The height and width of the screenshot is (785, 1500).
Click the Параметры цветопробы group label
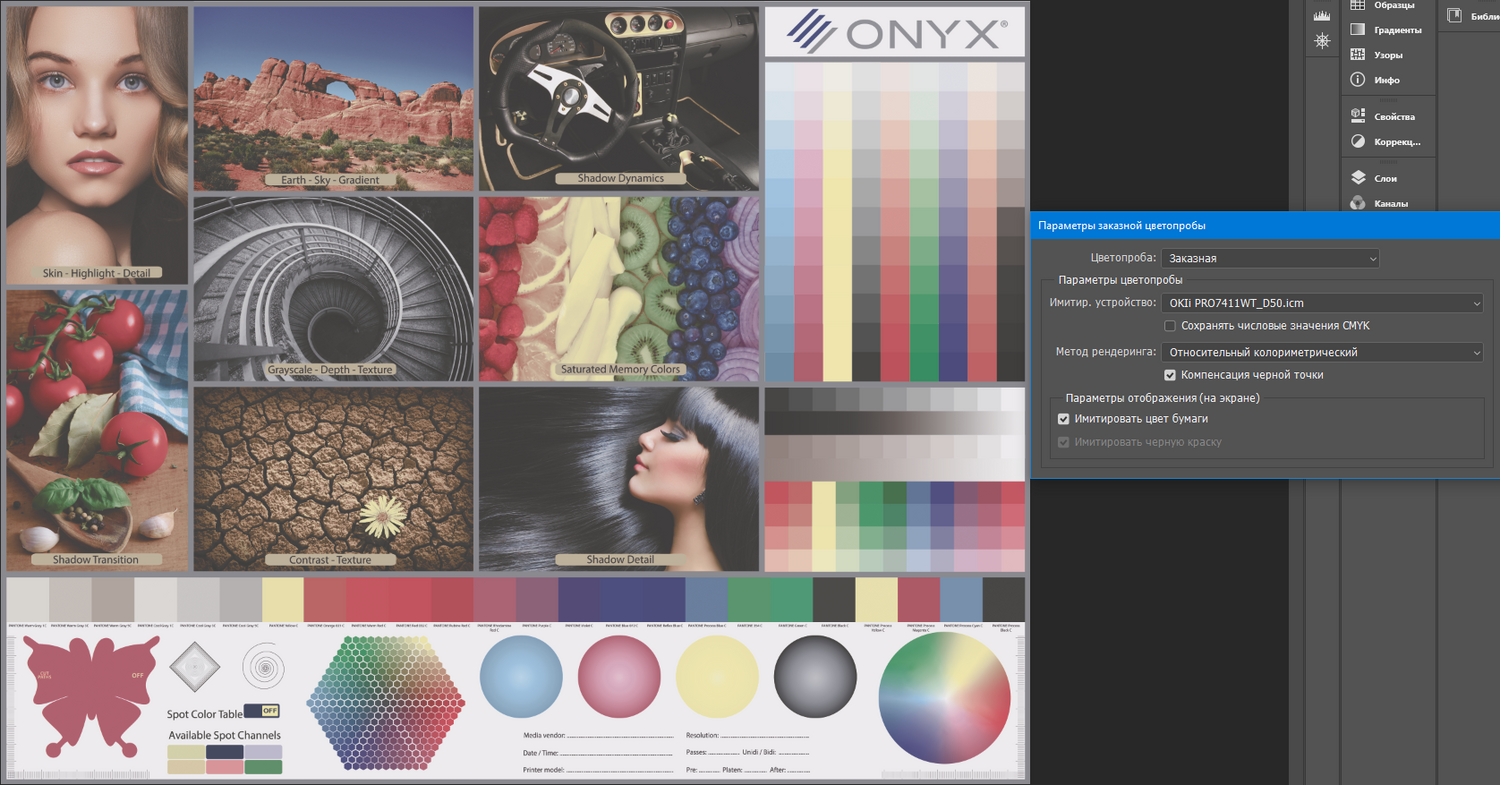pos(1120,280)
